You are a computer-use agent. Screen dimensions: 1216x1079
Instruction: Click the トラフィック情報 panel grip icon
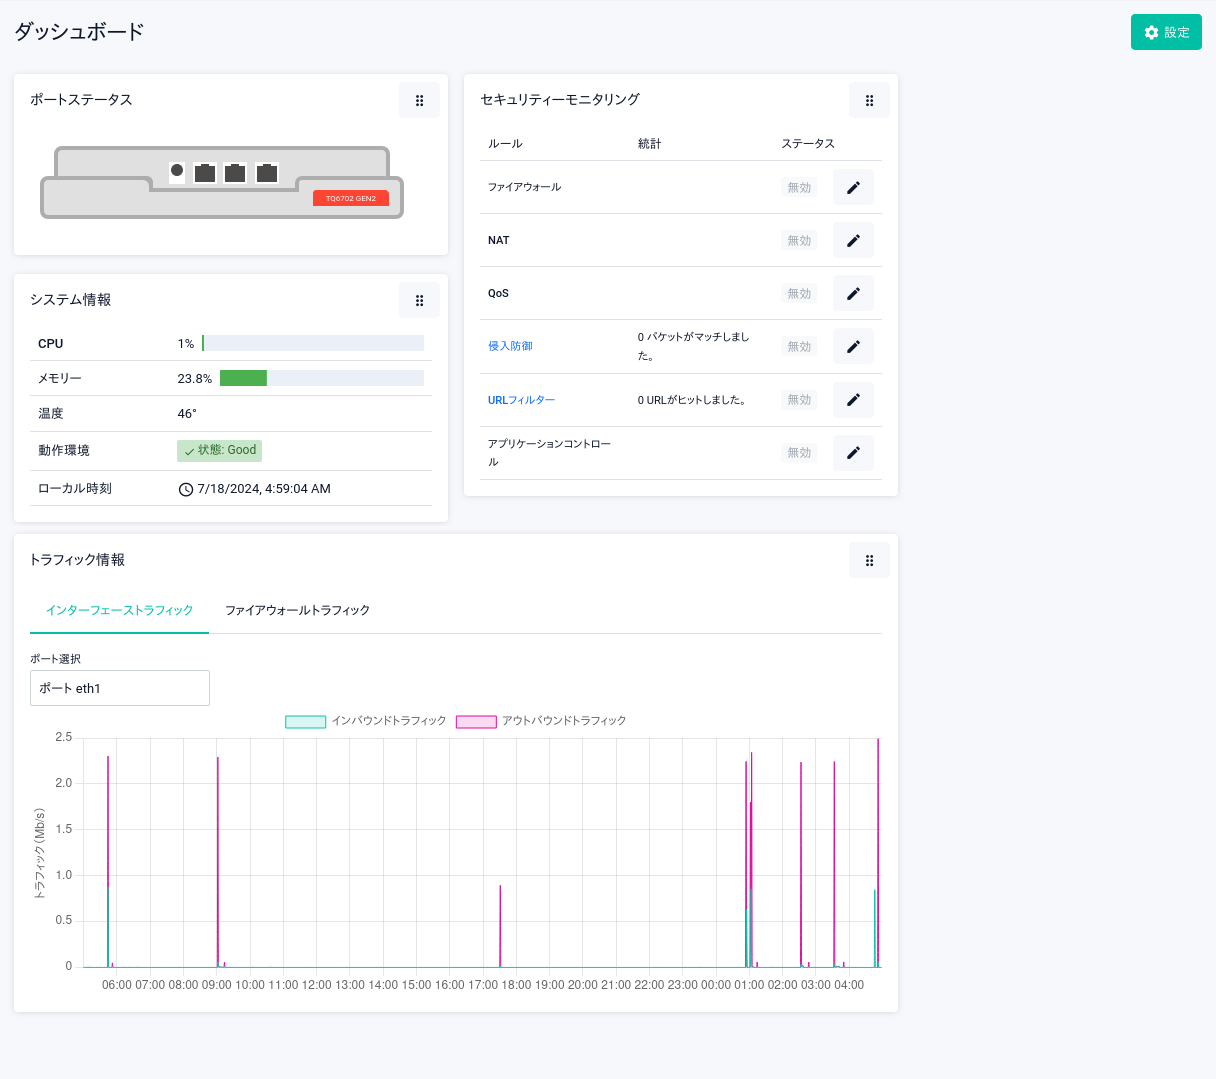point(869,560)
